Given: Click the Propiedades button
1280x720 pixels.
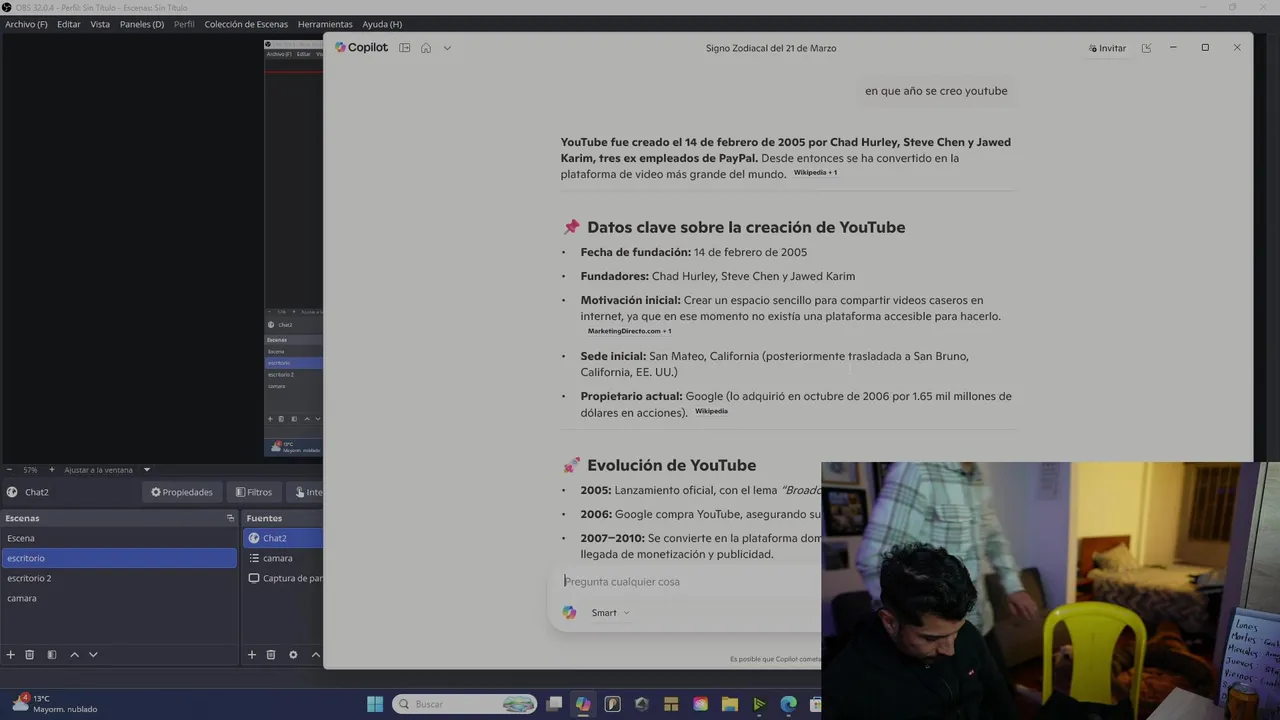Looking at the screenshot, I should (182, 492).
